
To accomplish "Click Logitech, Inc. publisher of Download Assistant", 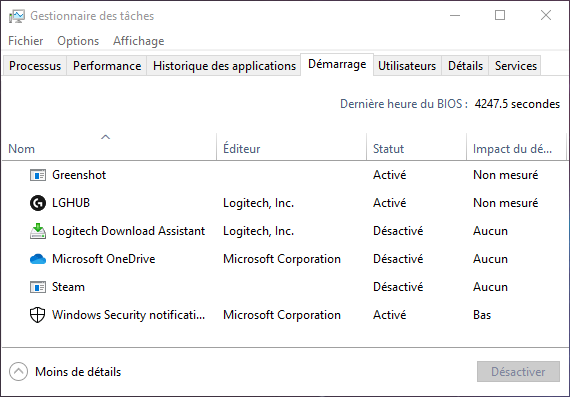I will (x=258, y=231).
